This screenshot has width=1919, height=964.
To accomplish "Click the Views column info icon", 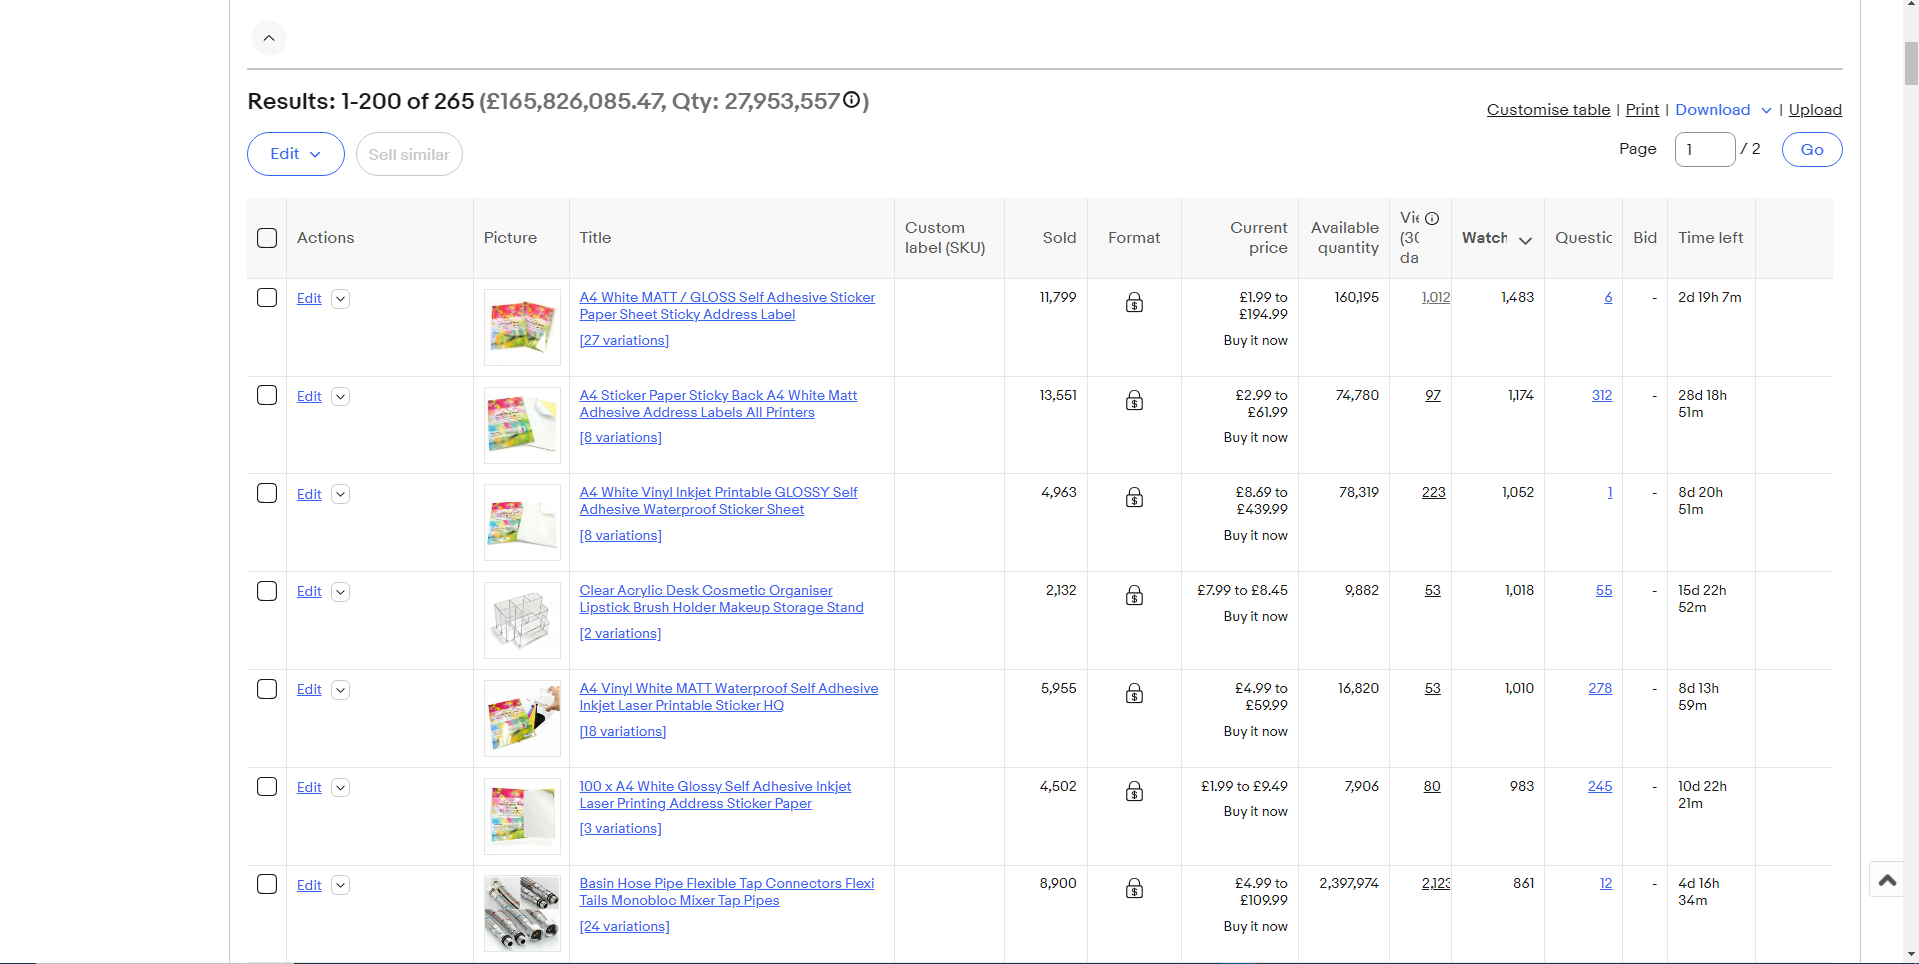I will coord(1432,218).
